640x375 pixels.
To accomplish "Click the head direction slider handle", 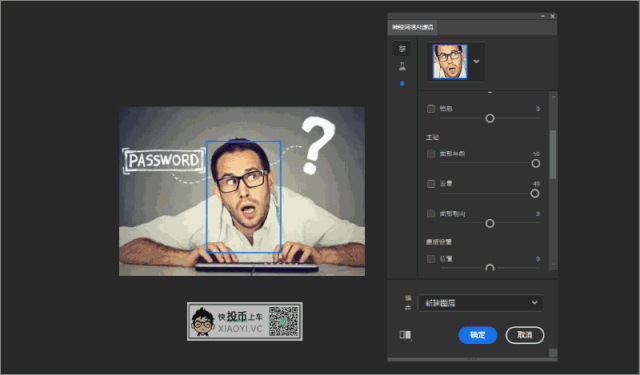I will pyautogui.click(x=490, y=223).
